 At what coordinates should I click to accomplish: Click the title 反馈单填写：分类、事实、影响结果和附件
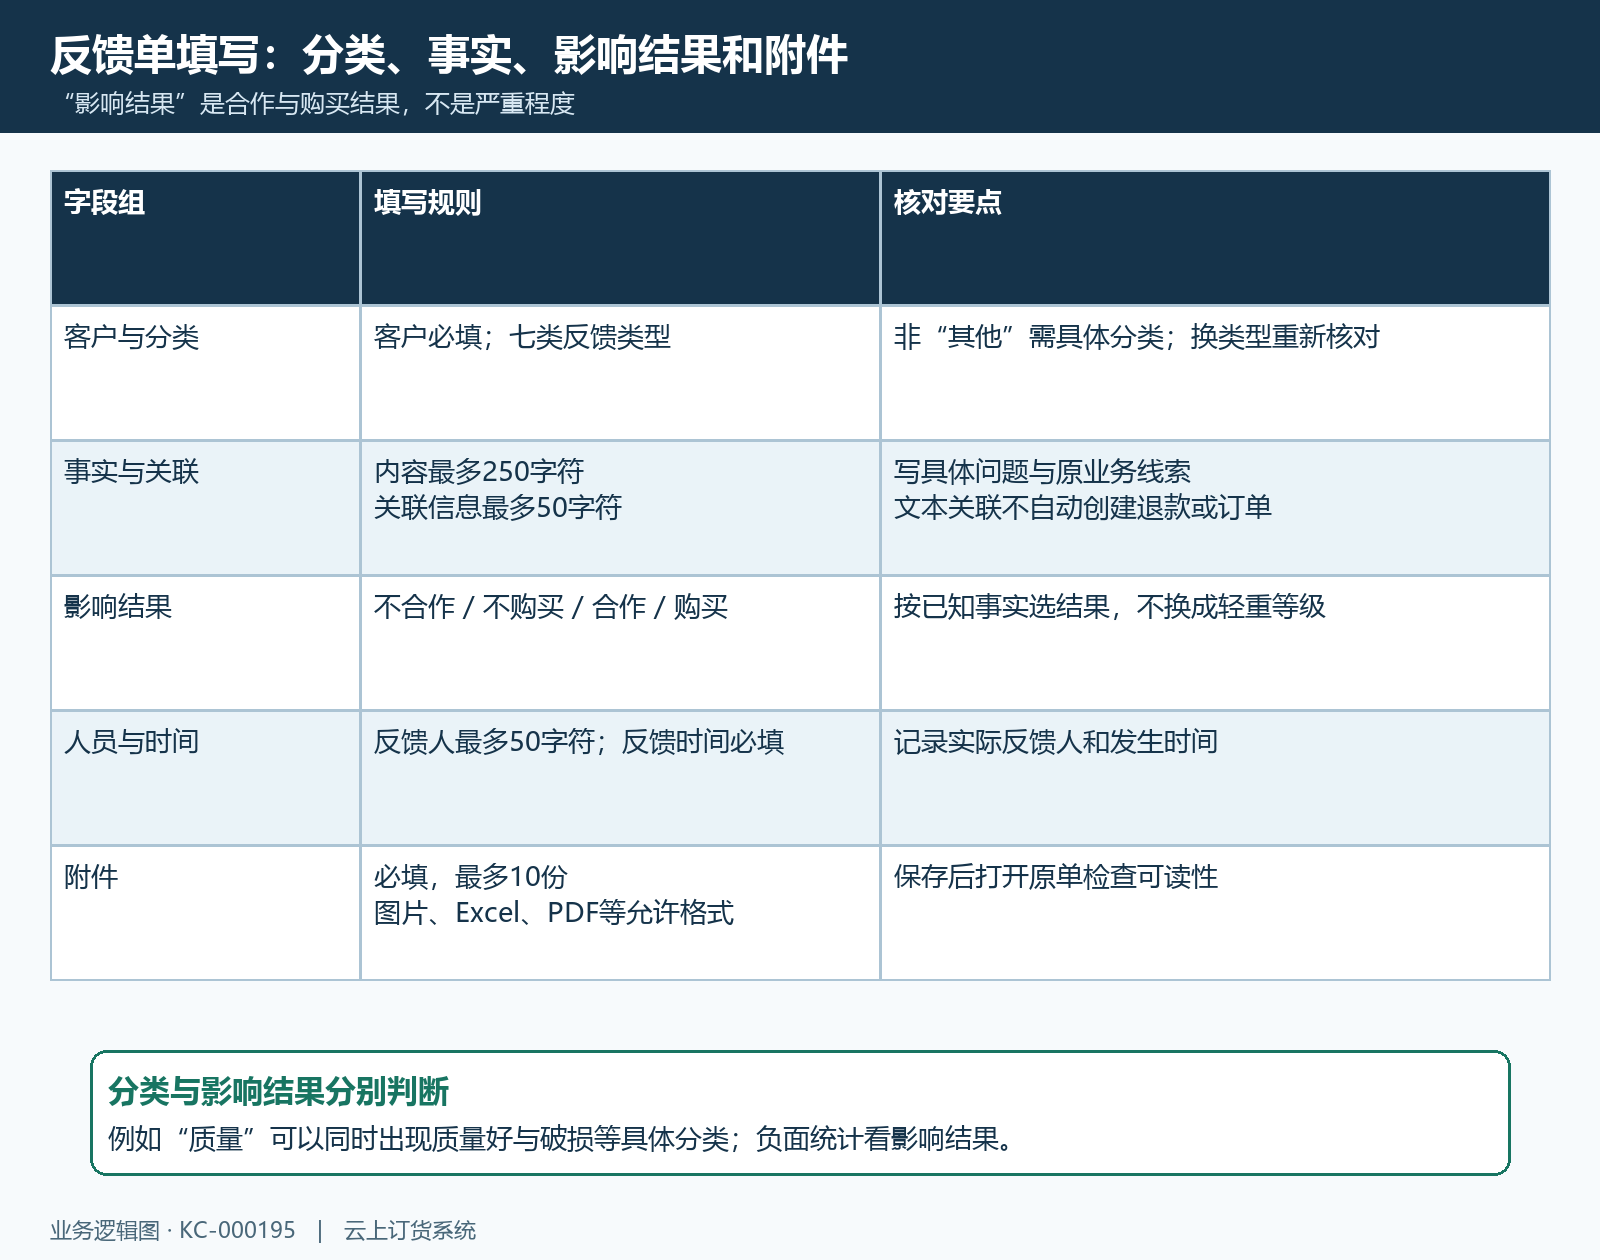tap(449, 55)
